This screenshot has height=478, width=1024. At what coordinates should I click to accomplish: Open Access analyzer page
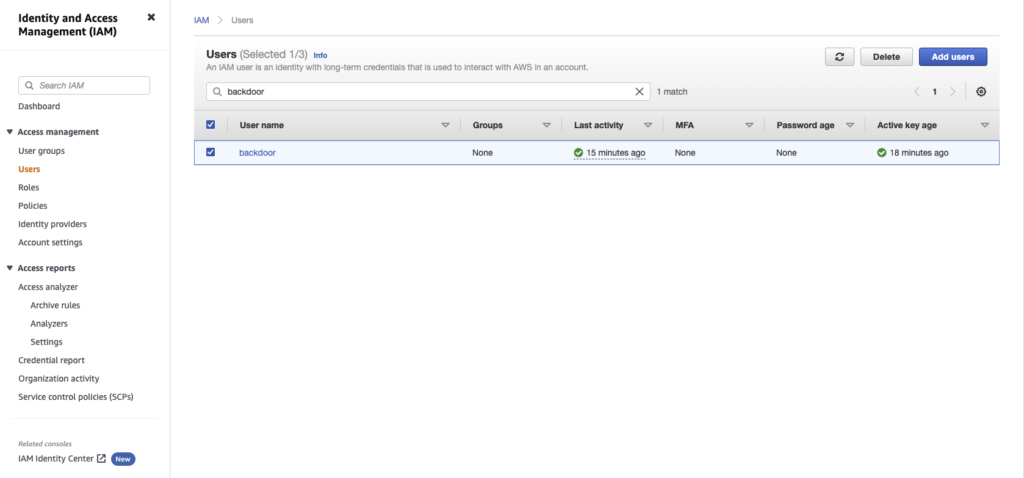[48, 287]
